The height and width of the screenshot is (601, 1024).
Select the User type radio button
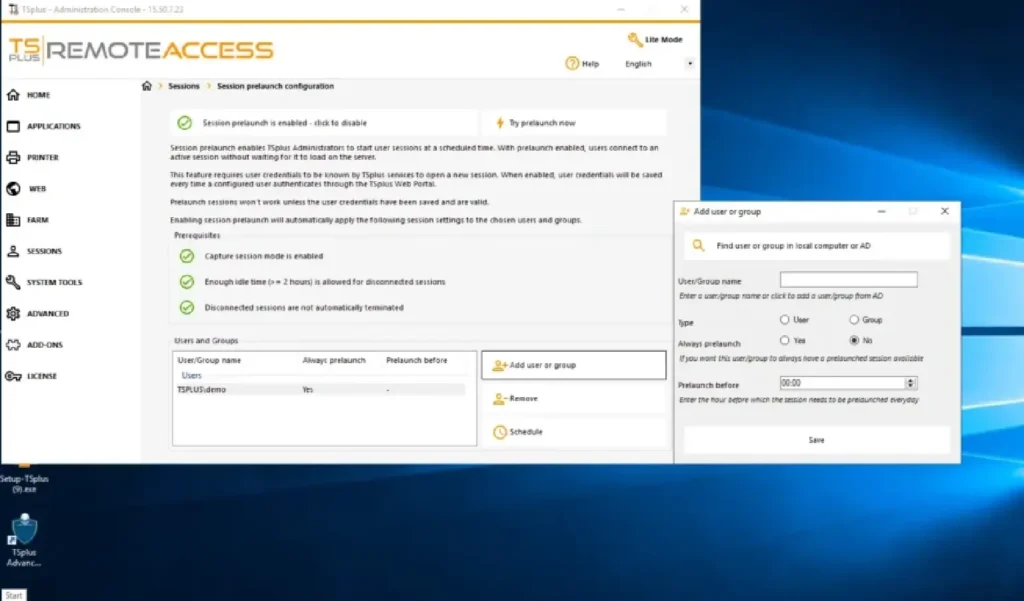(x=785, y=320)
